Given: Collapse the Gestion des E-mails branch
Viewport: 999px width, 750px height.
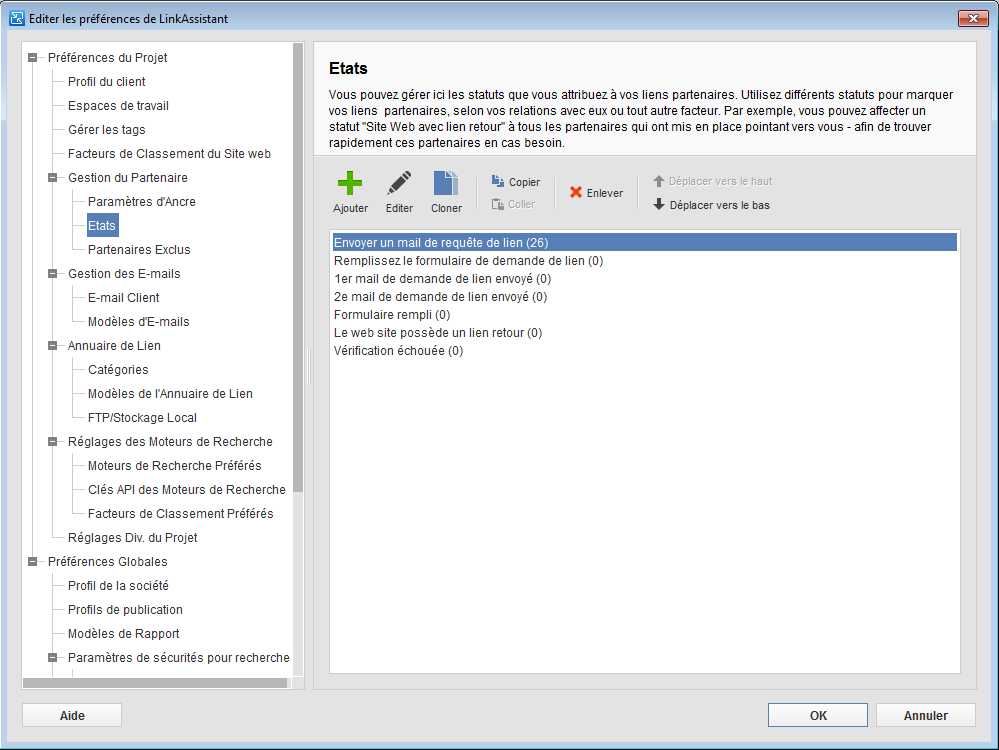Looking at the screenshot, I should pyautogui.click(x=53, y=274).
